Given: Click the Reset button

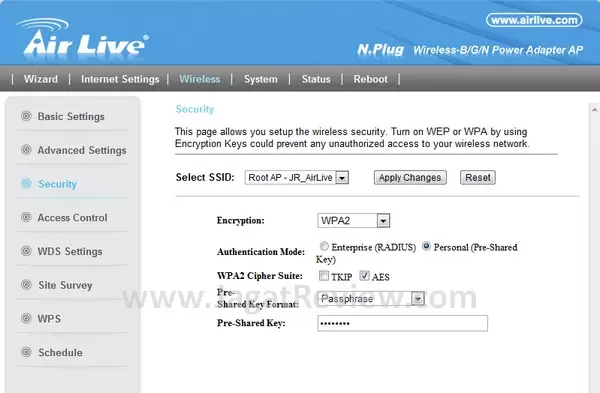Looking at the screenshot, I should click(x=478, y=178).
